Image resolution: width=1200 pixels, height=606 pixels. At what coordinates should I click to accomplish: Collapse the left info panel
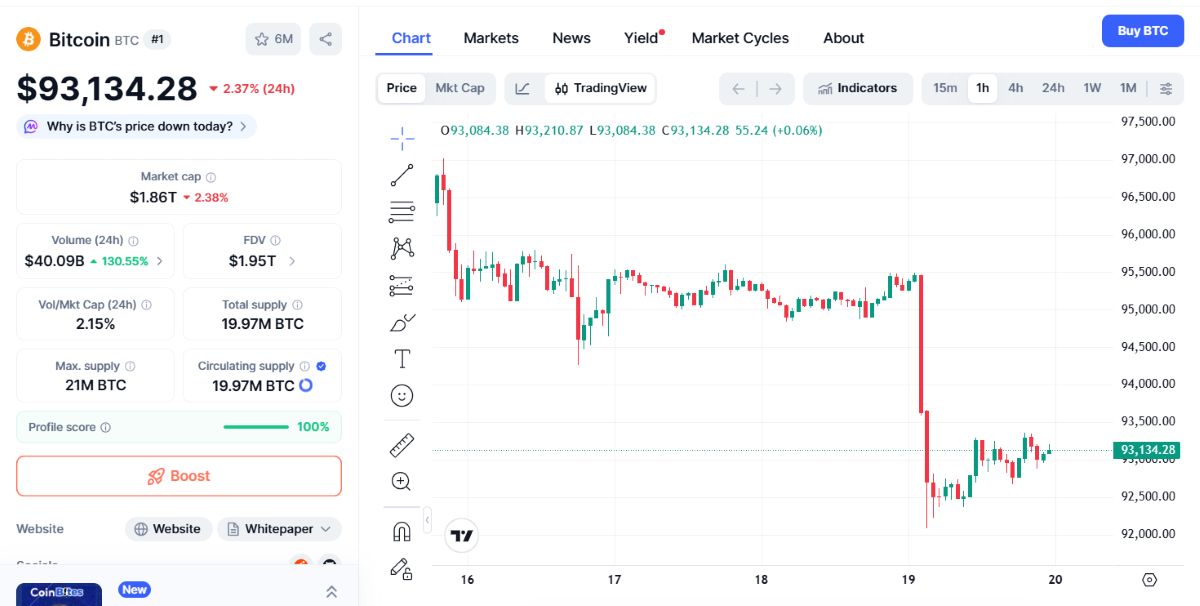pyautogui.click(x=331, y=591)
